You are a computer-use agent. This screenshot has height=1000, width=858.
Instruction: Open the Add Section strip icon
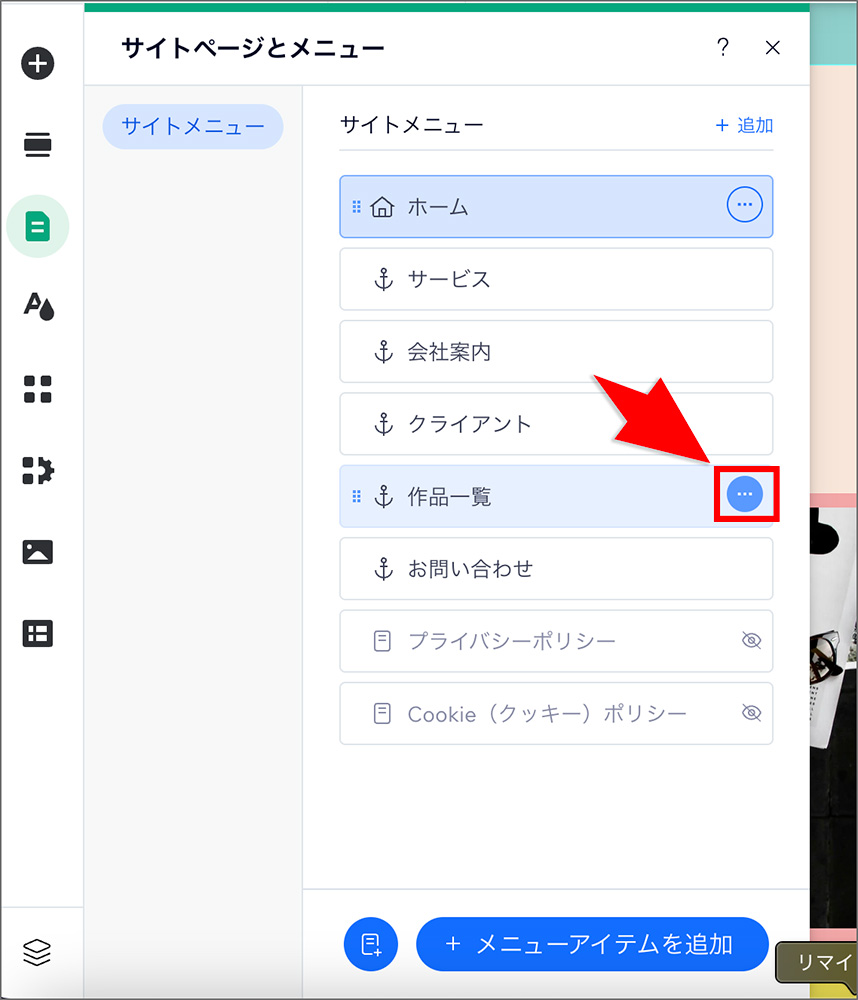tap(38, 145)
